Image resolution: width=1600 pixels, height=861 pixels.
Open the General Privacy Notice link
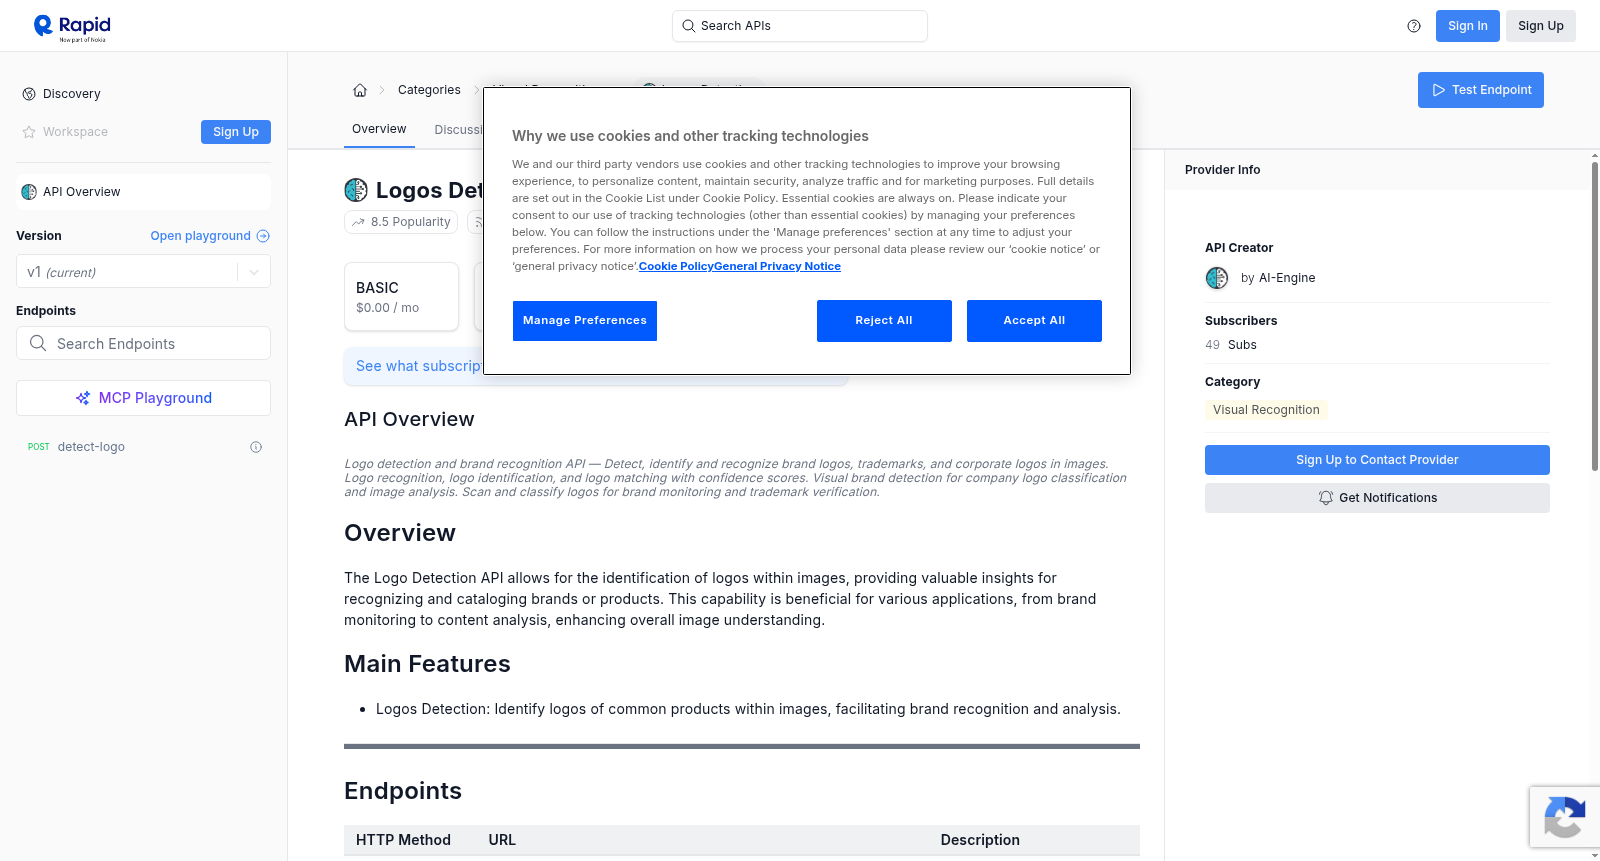[x=778, y=266]
